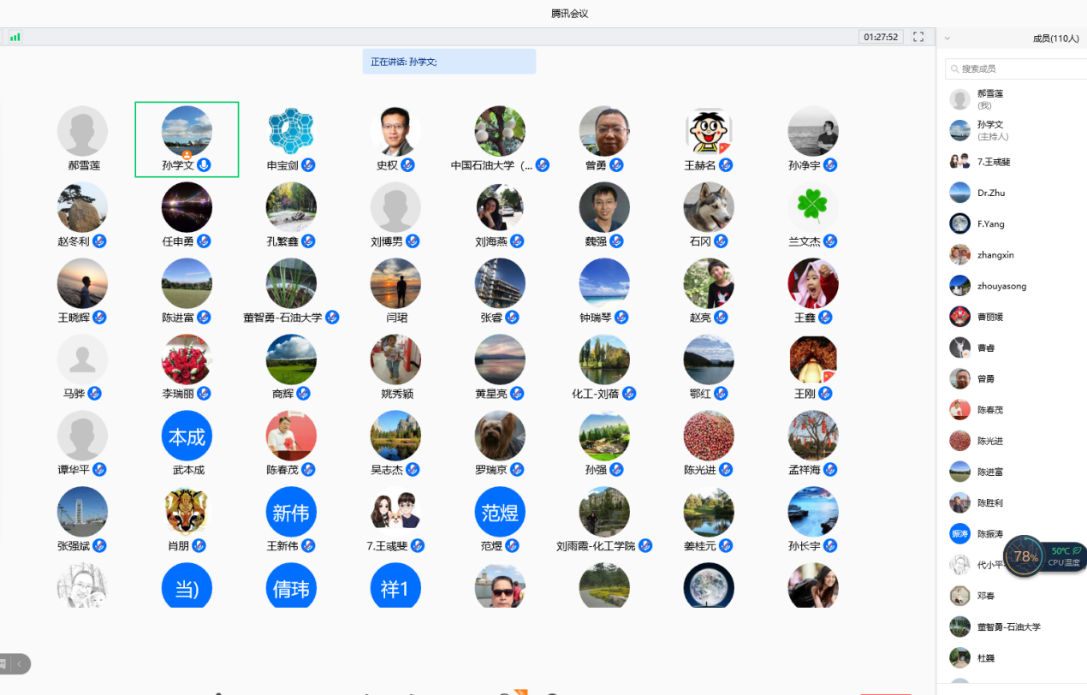Type in the 搜索成员 search field
The width and height of the screenshot is (1087, 695).
click(1015, 69)
